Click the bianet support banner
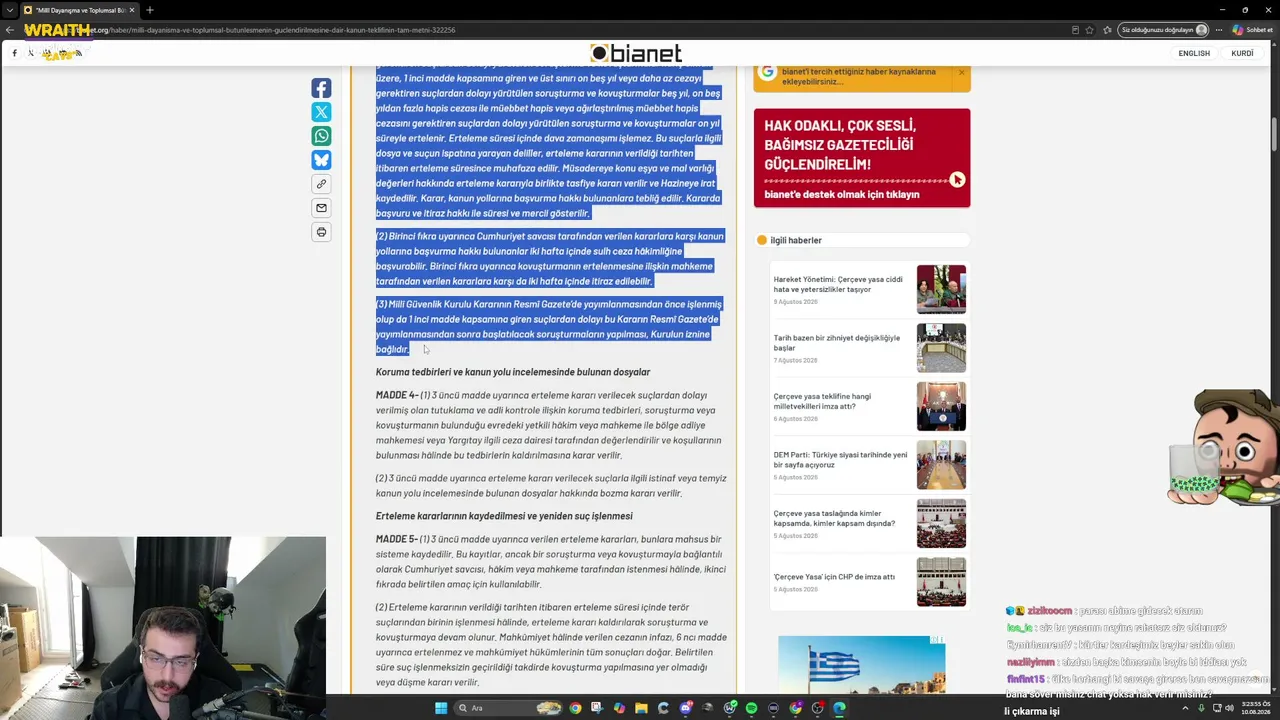The width and height of the screenshot is (1280, 720). [x=862, y=158]
